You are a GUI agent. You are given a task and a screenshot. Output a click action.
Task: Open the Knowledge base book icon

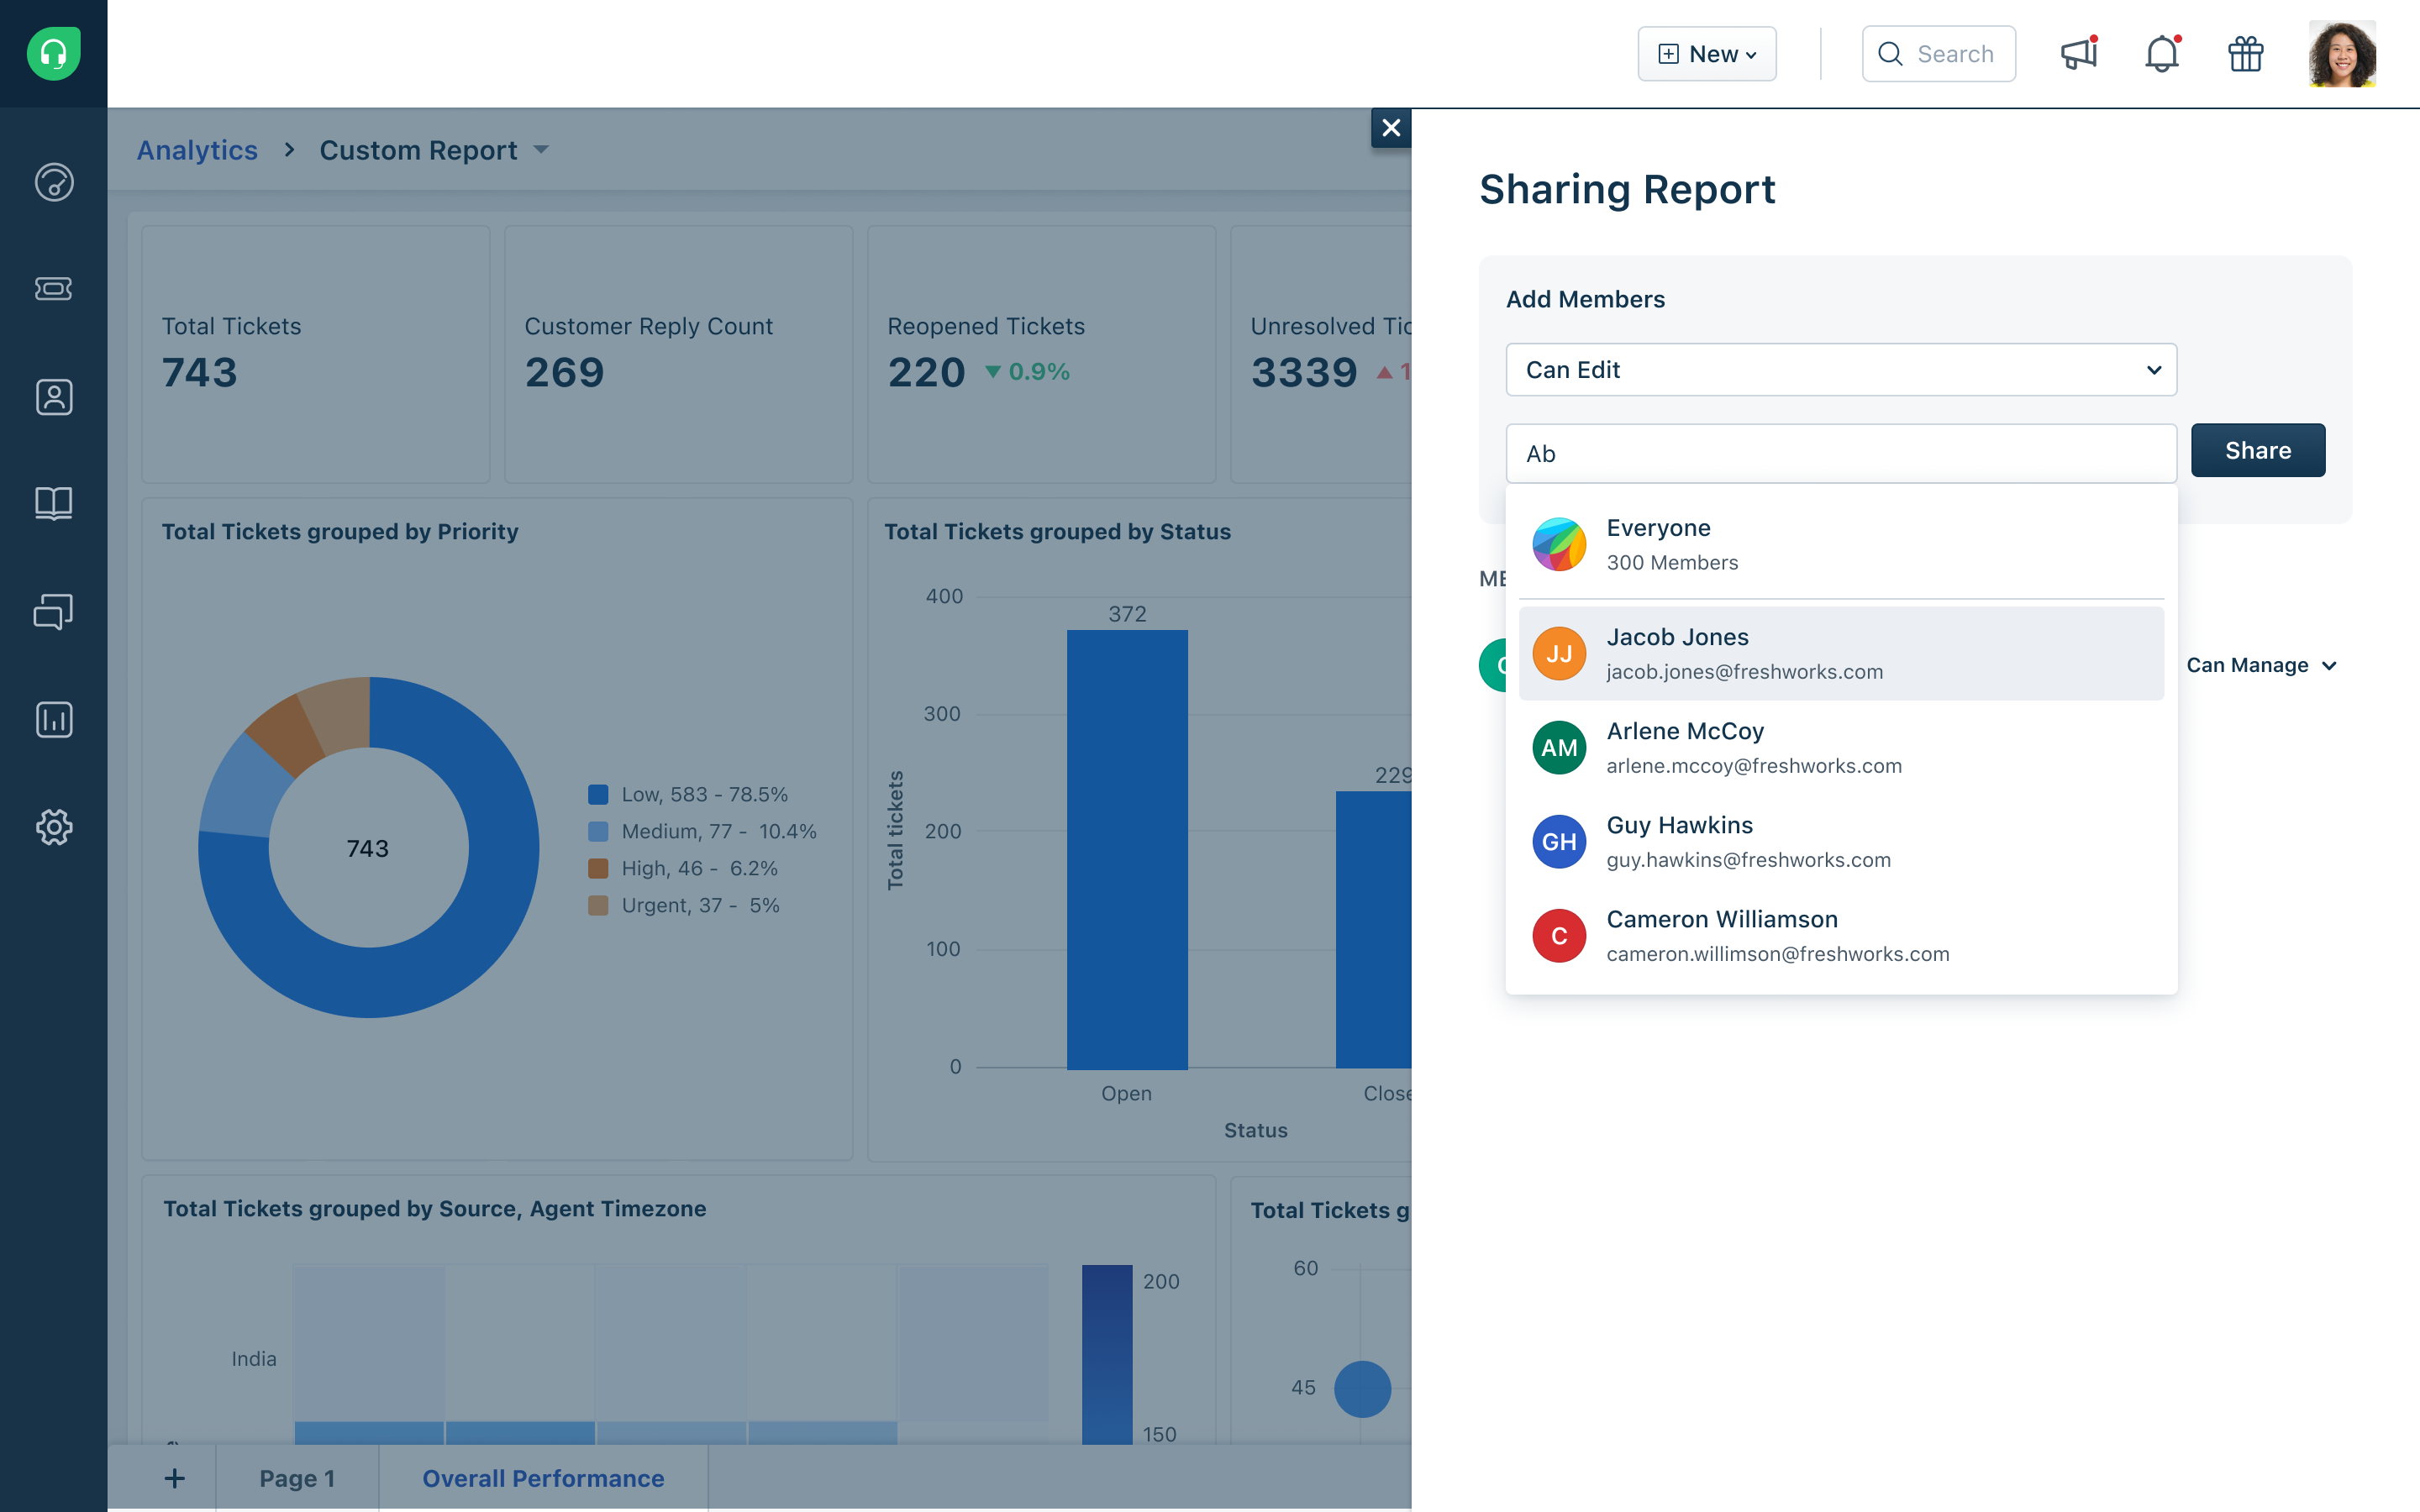[x=53, y=503]
